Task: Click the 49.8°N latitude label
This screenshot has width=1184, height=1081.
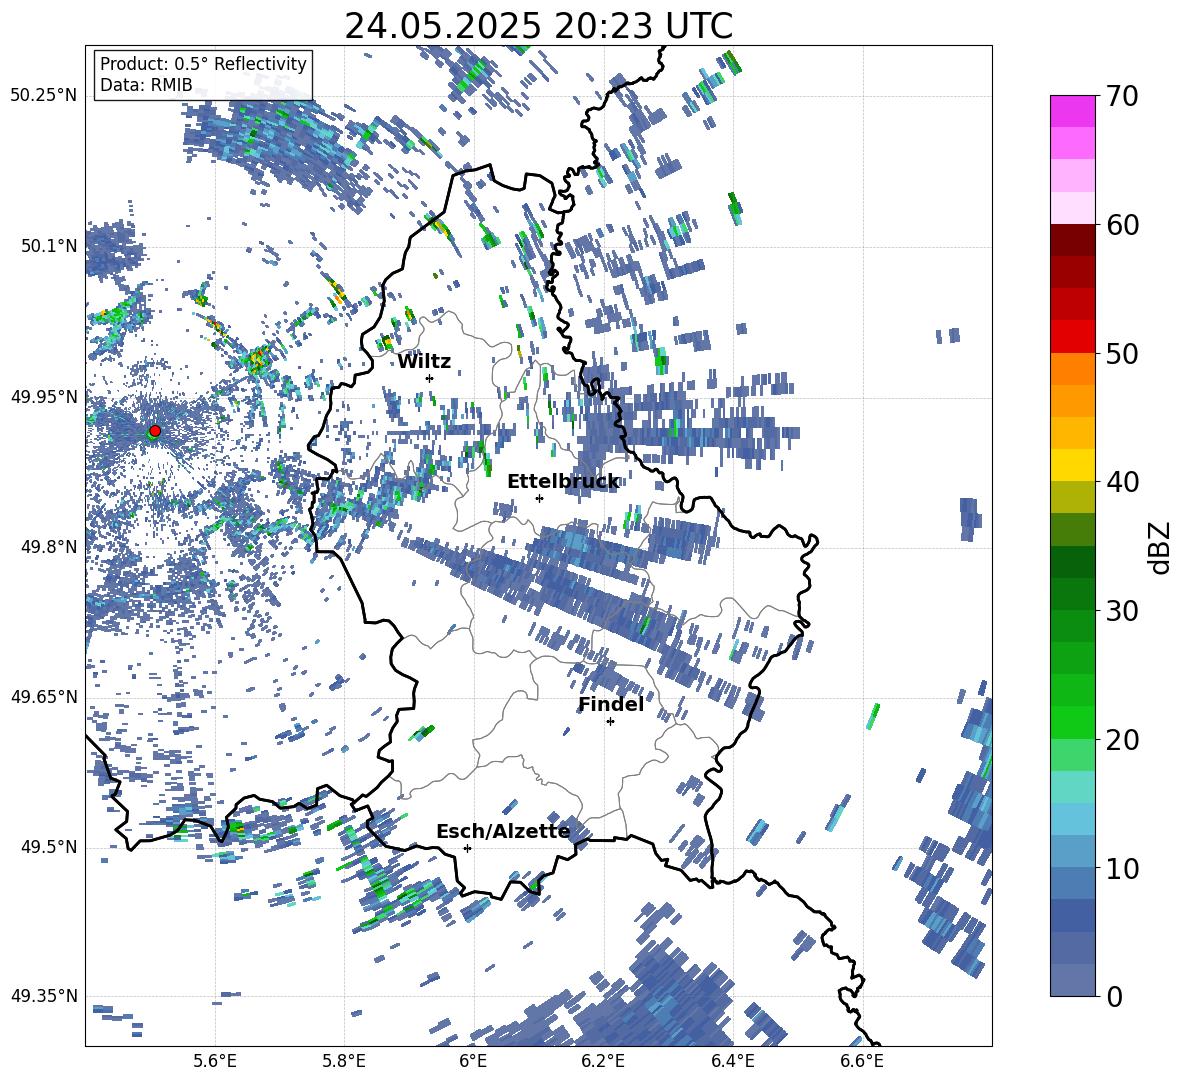Action: click(x=48, y=547)
